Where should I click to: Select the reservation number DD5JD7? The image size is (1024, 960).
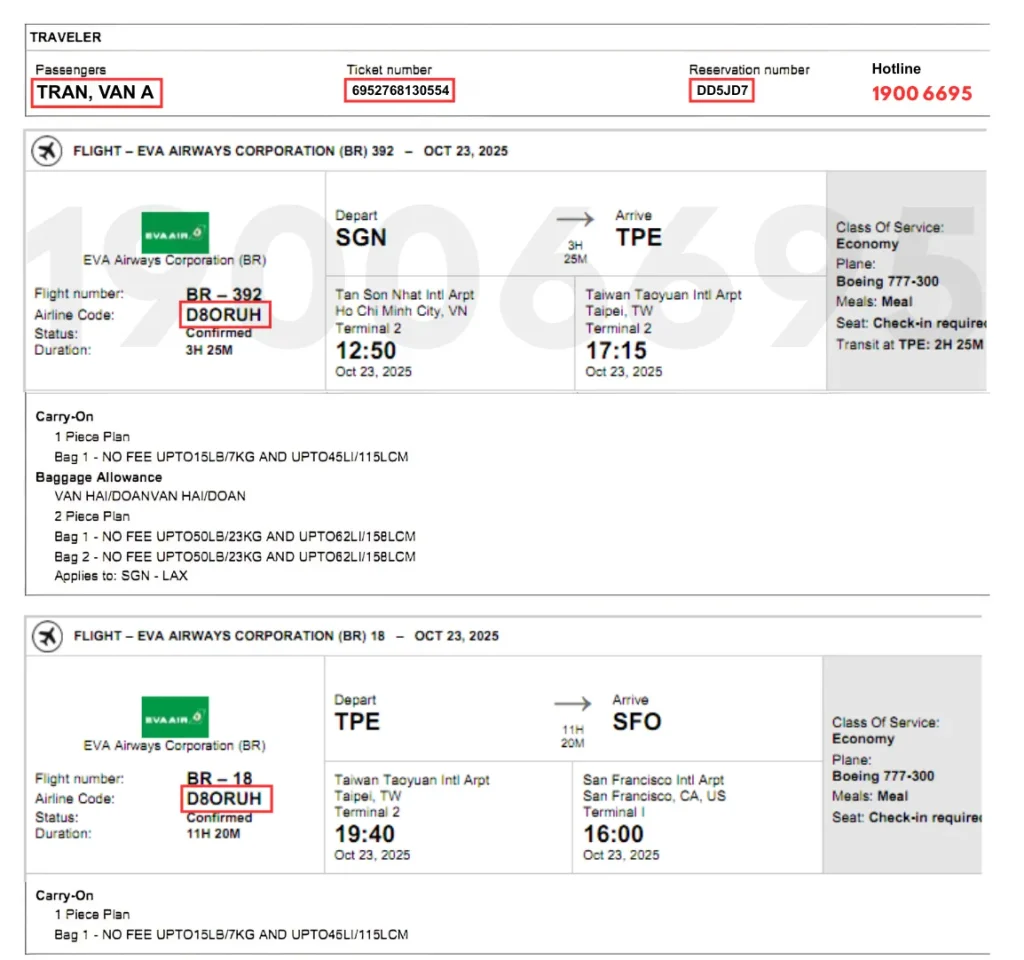722,88
